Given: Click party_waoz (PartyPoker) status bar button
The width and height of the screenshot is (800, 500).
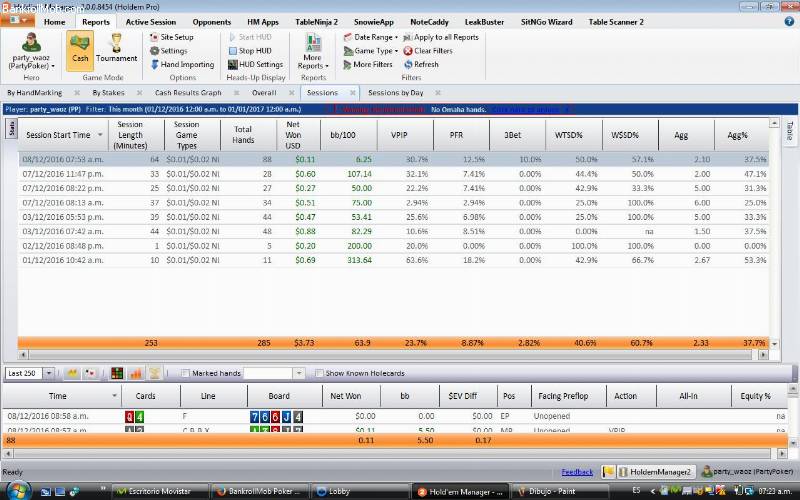Looking at the screenshot, I should click(x=747, y=472).
